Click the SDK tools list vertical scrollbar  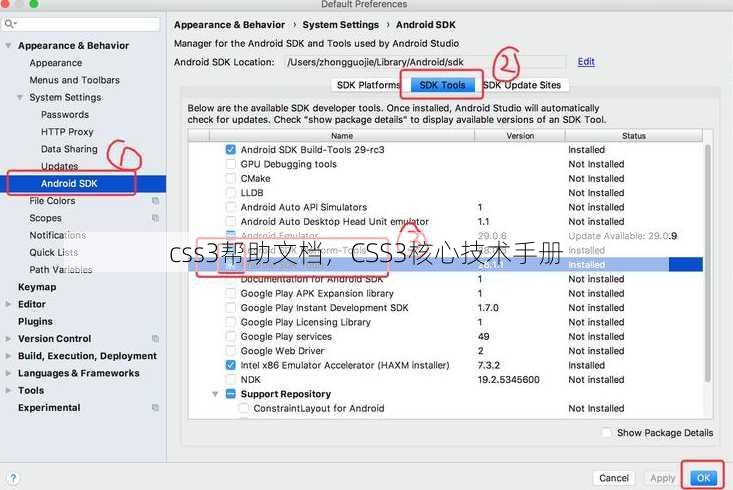point(708,263)
